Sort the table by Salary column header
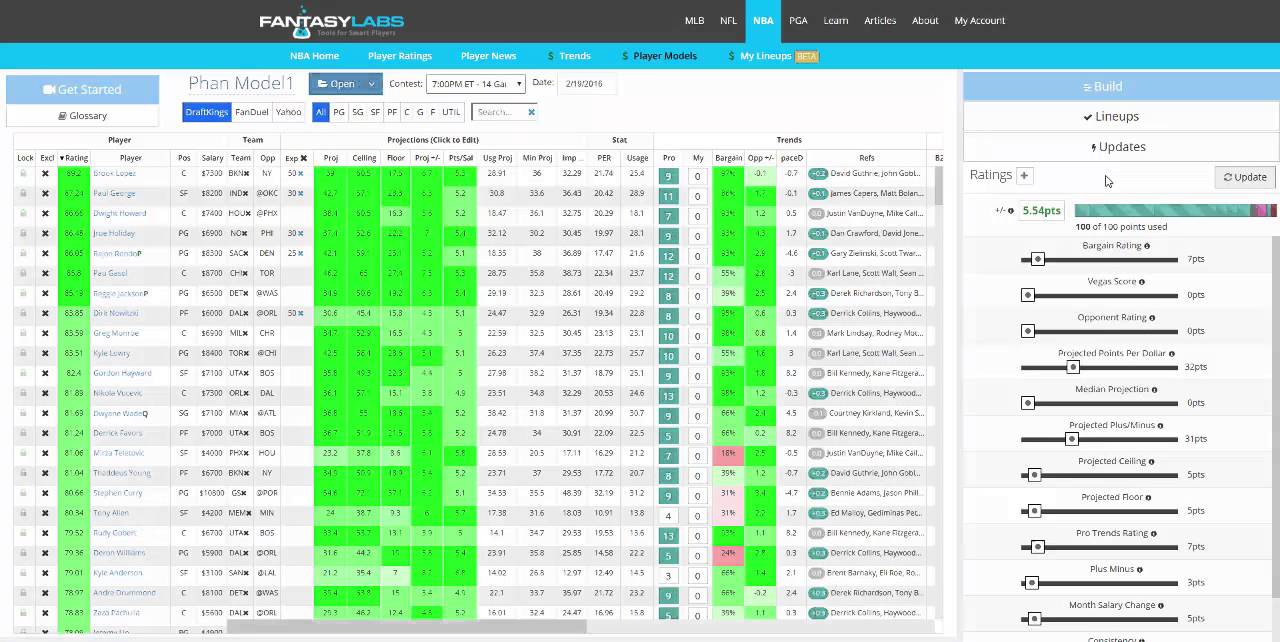This screenshot has height=642, width=1280. [x=212, y=158]
